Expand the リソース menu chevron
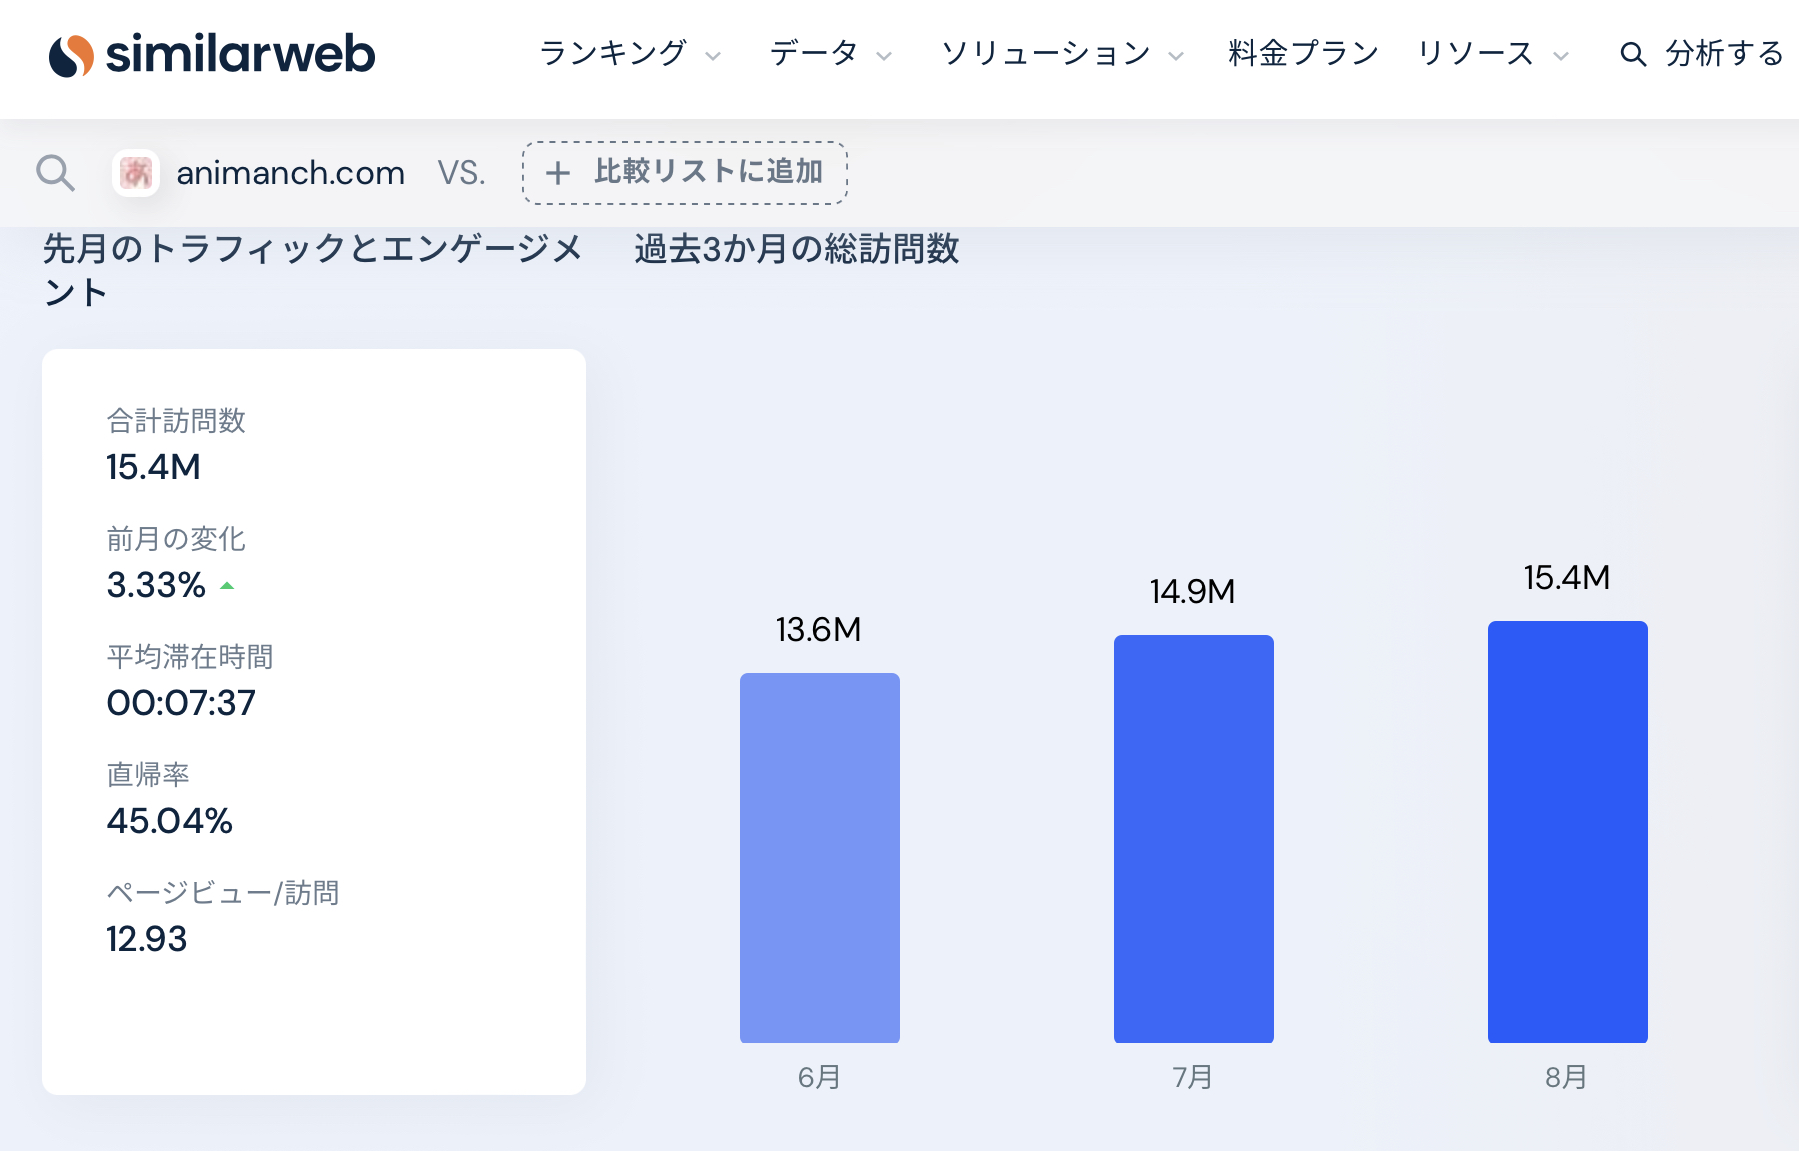The width and height of the screenshot is (1799, 1151). 1561,56
